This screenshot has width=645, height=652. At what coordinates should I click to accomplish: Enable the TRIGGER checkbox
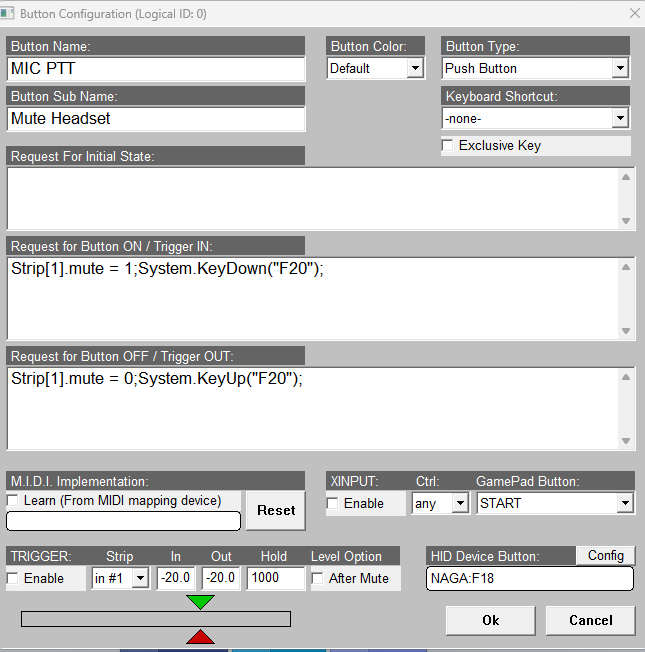[13, 578]
